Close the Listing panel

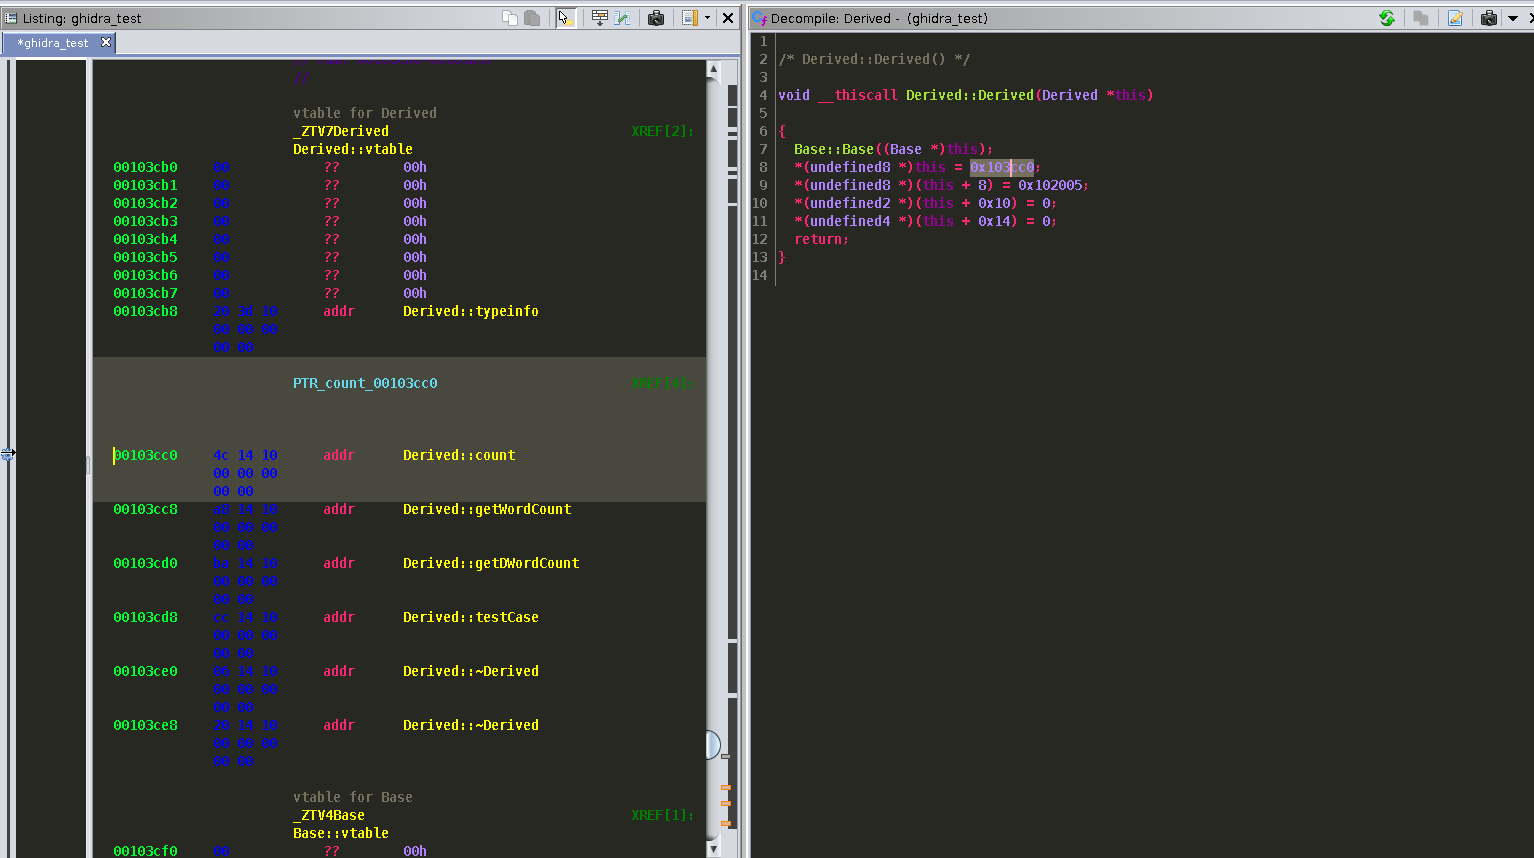728,18
